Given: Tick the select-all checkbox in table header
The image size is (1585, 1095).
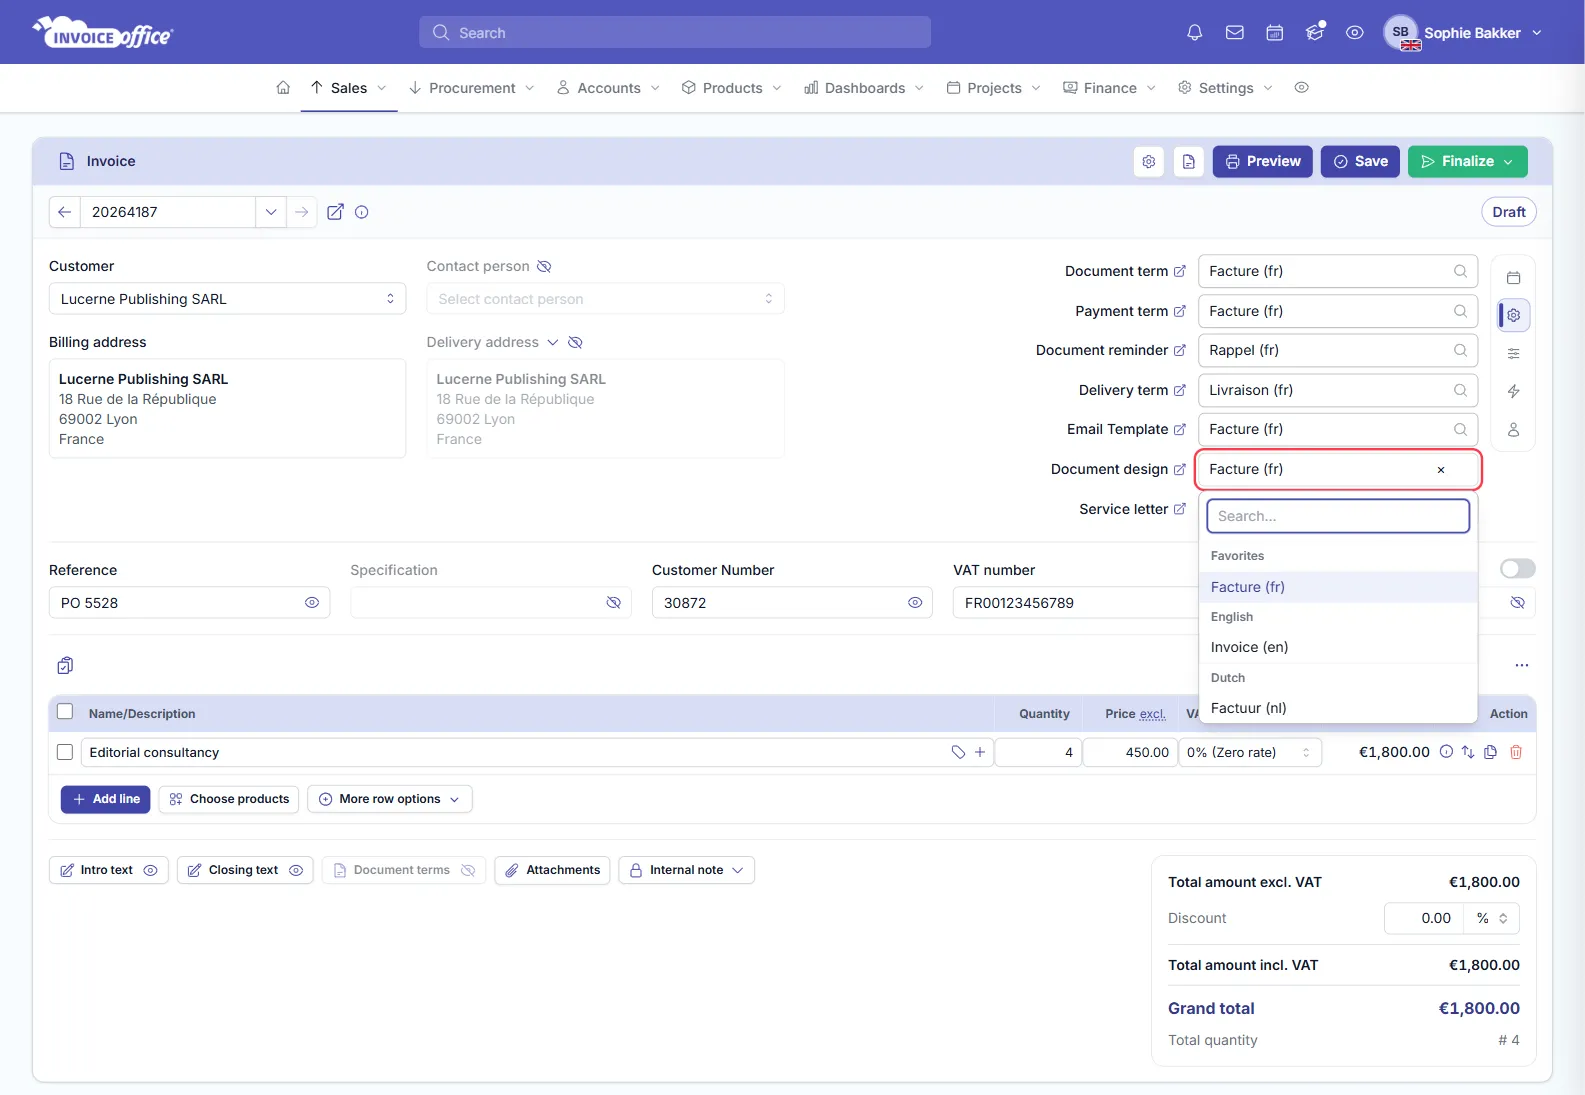Looking at the screenshot, I should [x=65, y=712].
